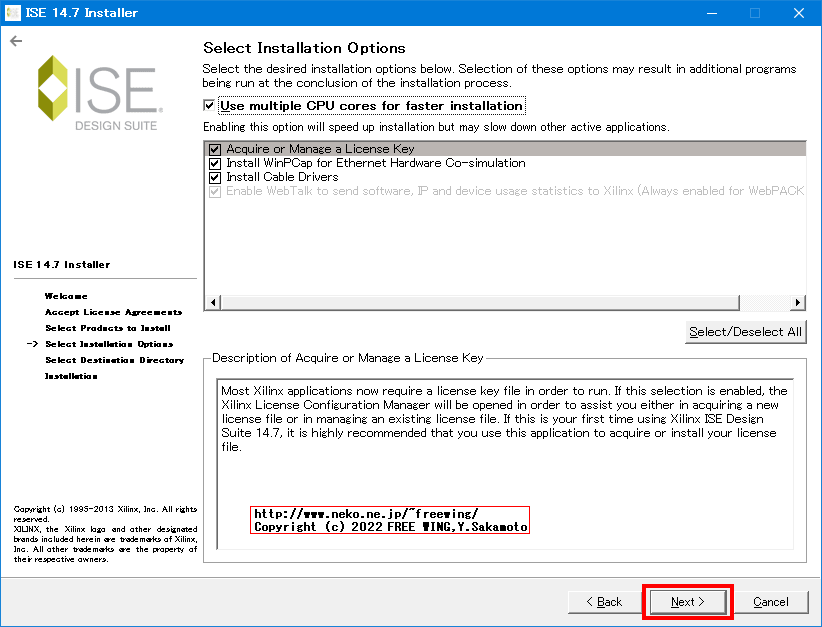Screen dimensions: 822x627
Task: Click the Select Installation Options heading
Action: [304, 48]
